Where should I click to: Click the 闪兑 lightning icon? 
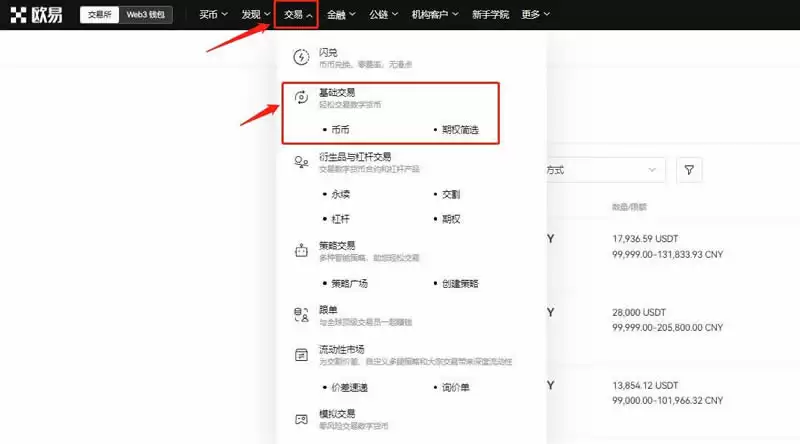[x=301, y=57]
